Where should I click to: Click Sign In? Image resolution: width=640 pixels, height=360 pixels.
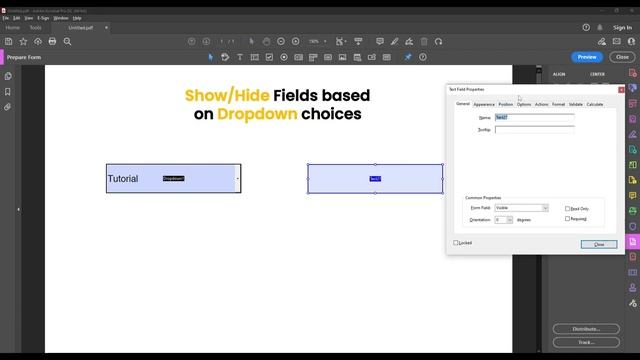pos(622,27)
